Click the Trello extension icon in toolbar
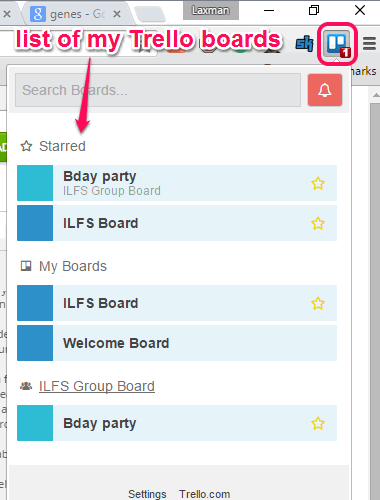This screenshot has height=500, width=380. point(338,44)
